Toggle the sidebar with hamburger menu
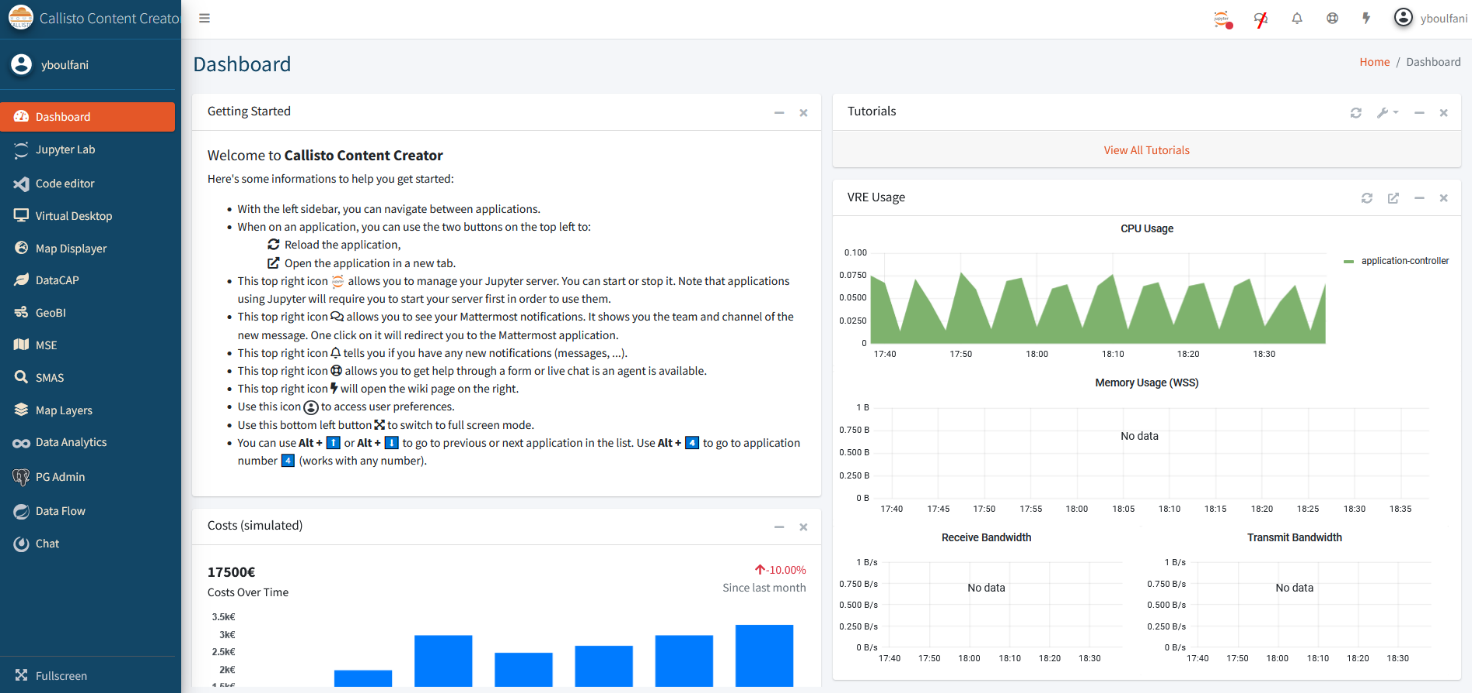Viewport: 1472px width, 693px height. [x=204, y=18]
